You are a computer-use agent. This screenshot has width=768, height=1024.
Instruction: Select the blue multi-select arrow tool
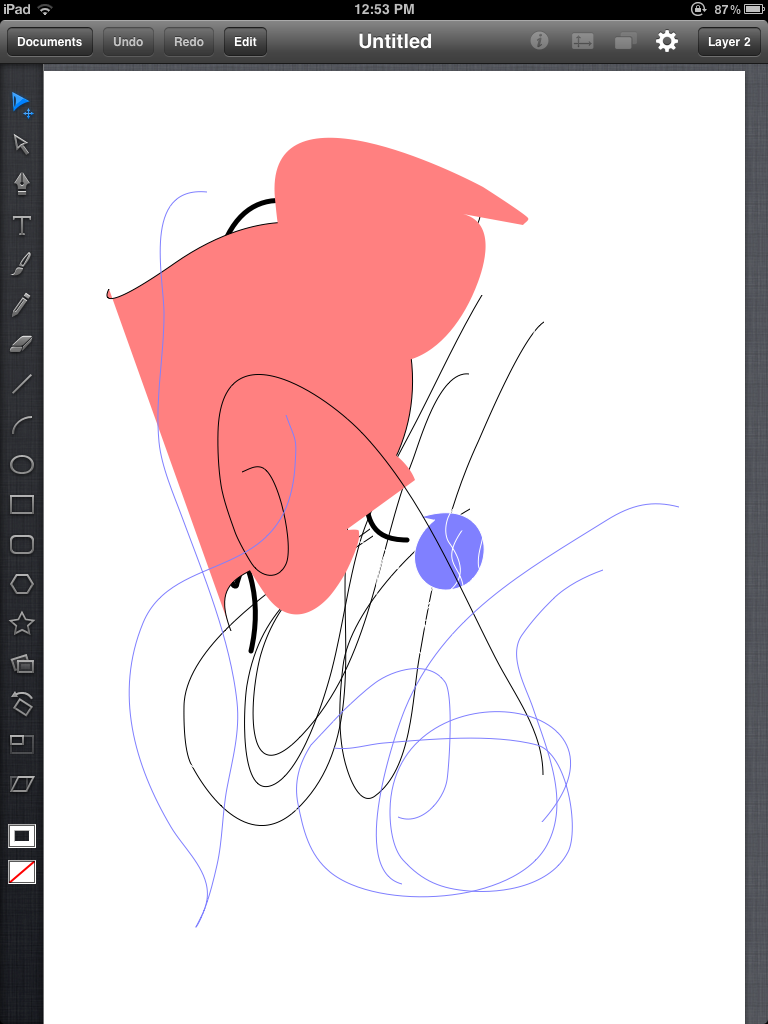pos(21,104)
